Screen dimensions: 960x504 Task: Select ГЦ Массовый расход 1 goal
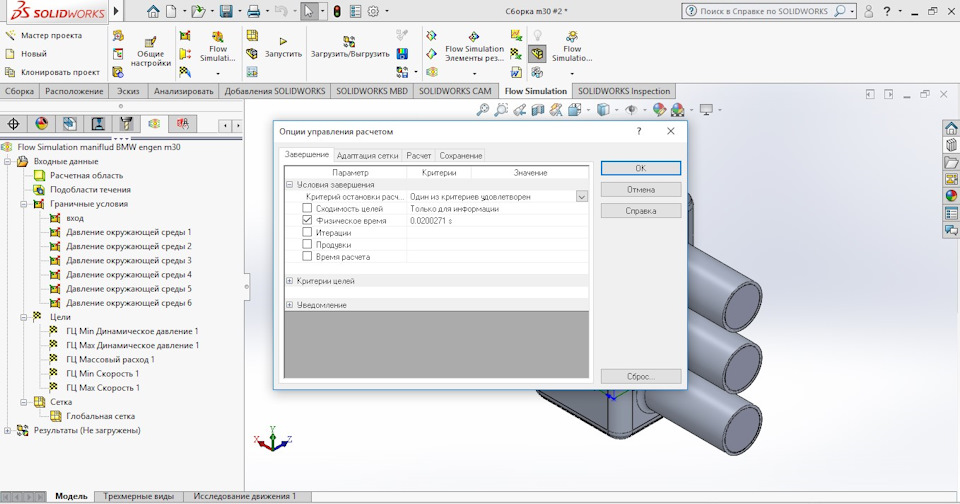pos(110,360)
